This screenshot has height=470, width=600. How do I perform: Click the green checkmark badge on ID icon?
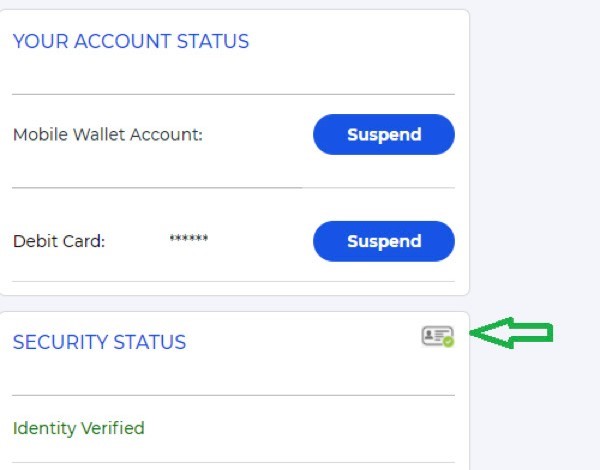(x=448, y=341)
